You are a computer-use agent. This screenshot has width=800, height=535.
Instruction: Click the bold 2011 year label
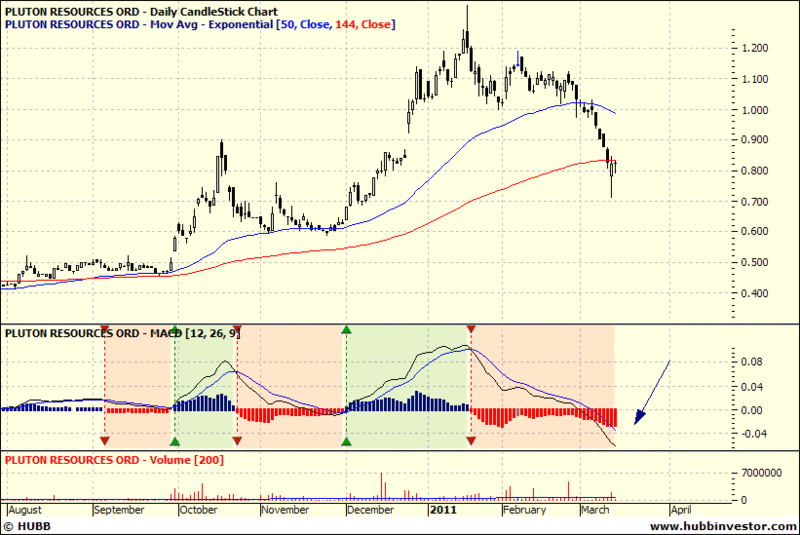coord(443,510)
